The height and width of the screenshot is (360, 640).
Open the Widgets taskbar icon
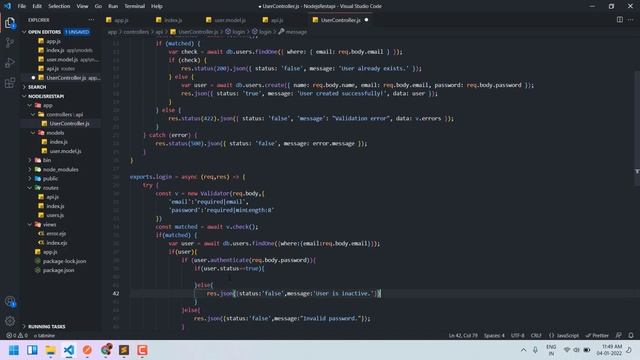pyautogui.click(x=32, y=350)
